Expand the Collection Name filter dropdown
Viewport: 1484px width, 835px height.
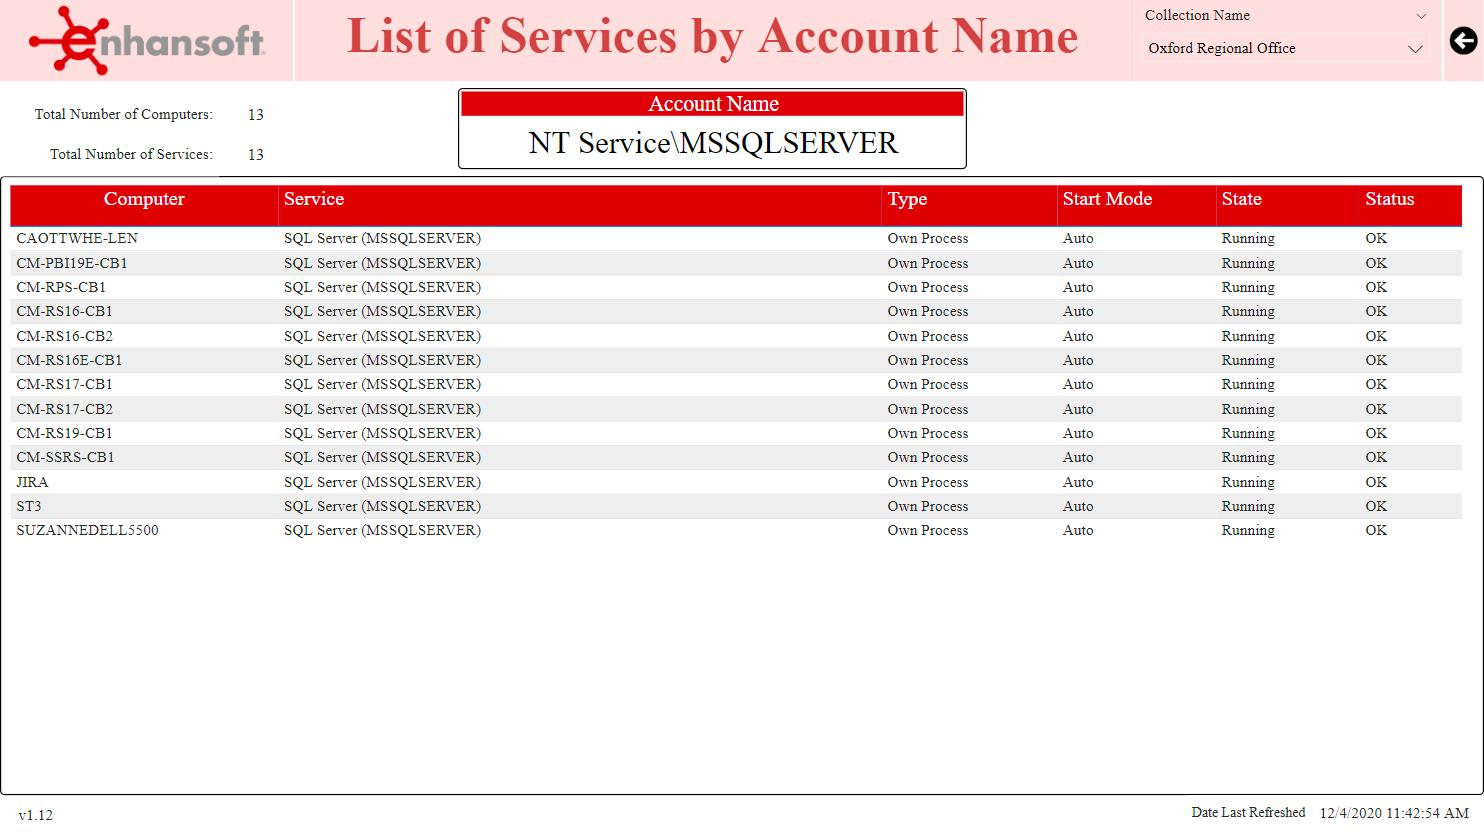click(1421, 15)
